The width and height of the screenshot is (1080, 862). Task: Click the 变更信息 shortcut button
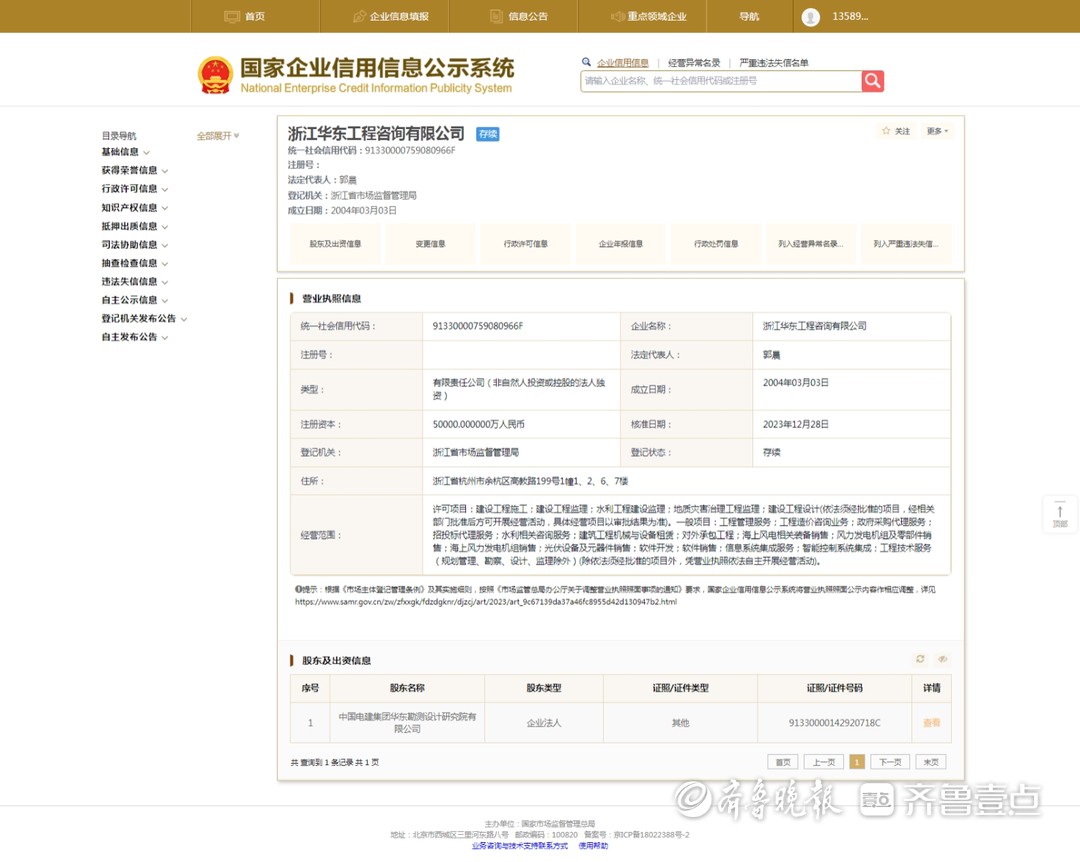(x=430, y=244)
